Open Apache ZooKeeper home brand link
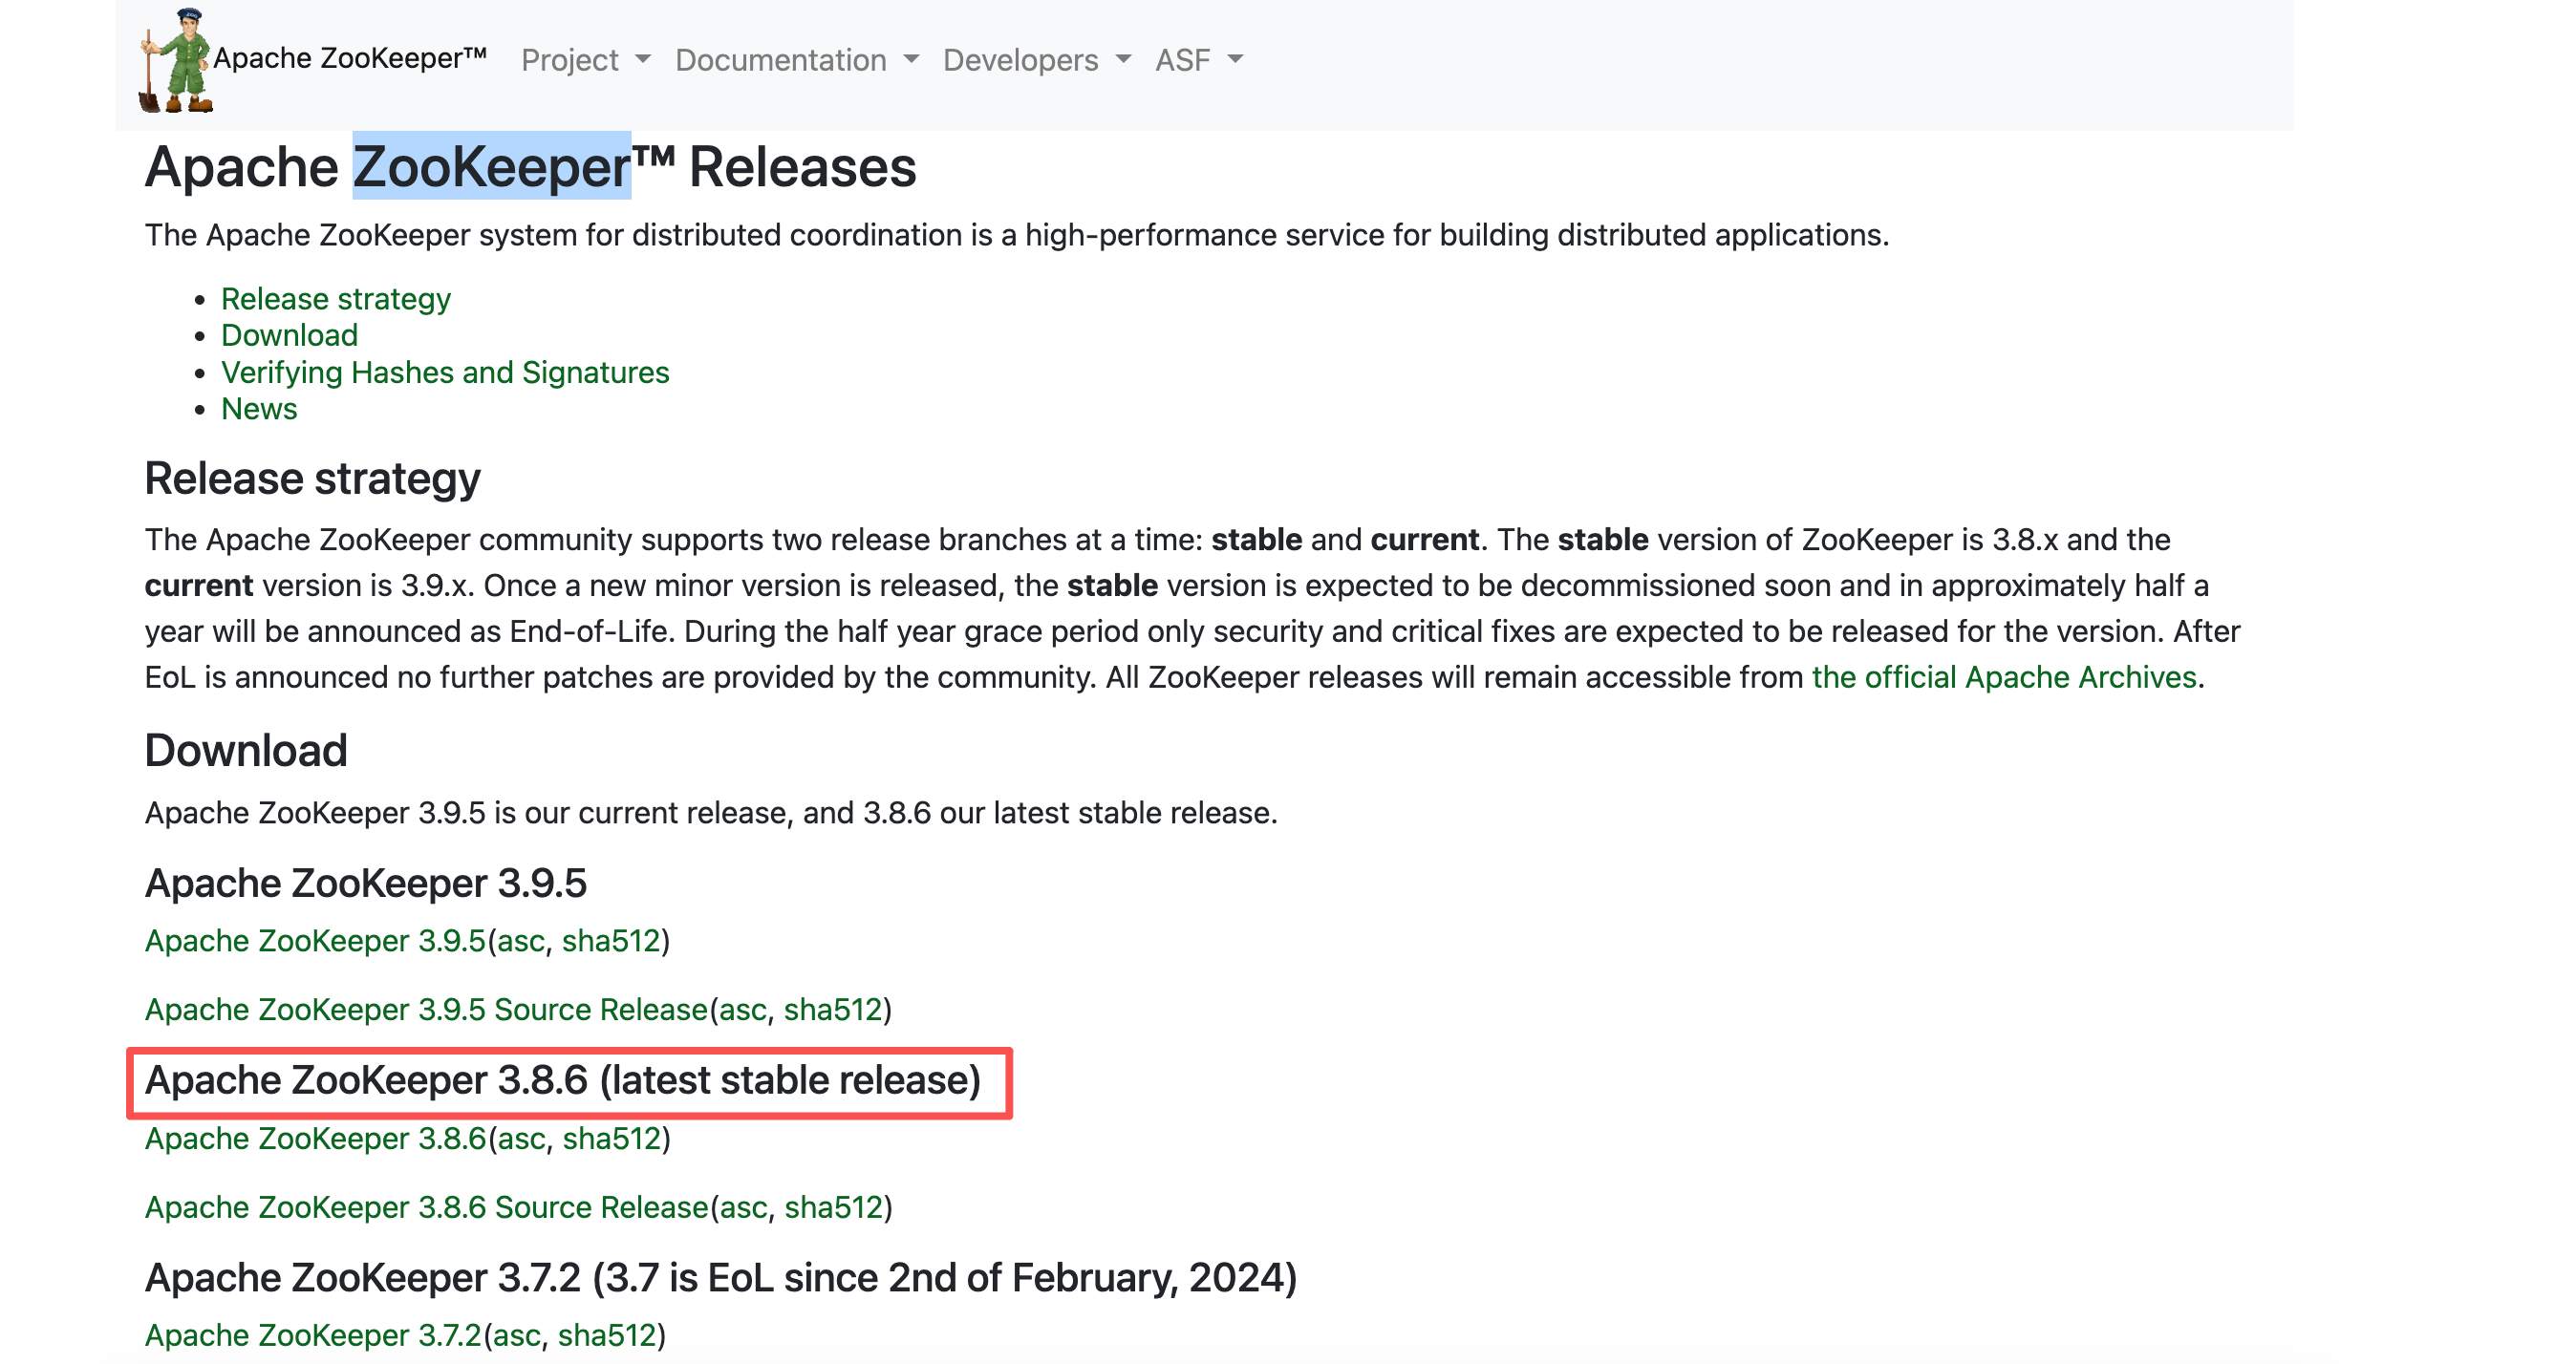 click(x=349, y=59)
